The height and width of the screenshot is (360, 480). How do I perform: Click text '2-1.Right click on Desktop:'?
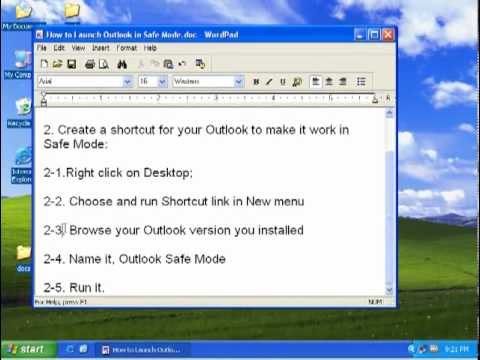tap(118, 173)
